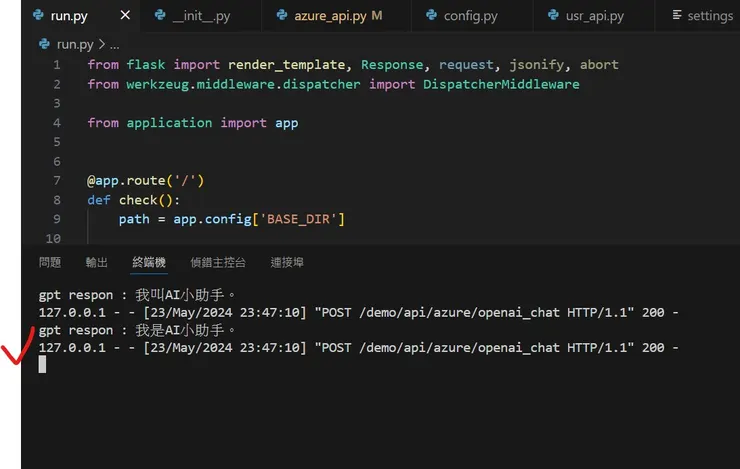The width and height of the screenshot is (740, 469).
Task: Click the breadcrumb Python file icon
Action: pyautogui.click(x=44, y=44)
